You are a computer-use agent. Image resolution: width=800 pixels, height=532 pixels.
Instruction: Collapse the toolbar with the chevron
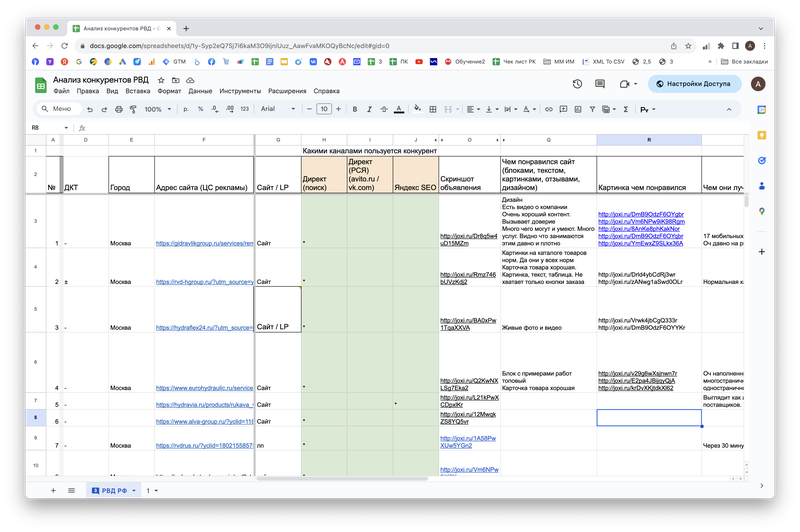point(729,109)
